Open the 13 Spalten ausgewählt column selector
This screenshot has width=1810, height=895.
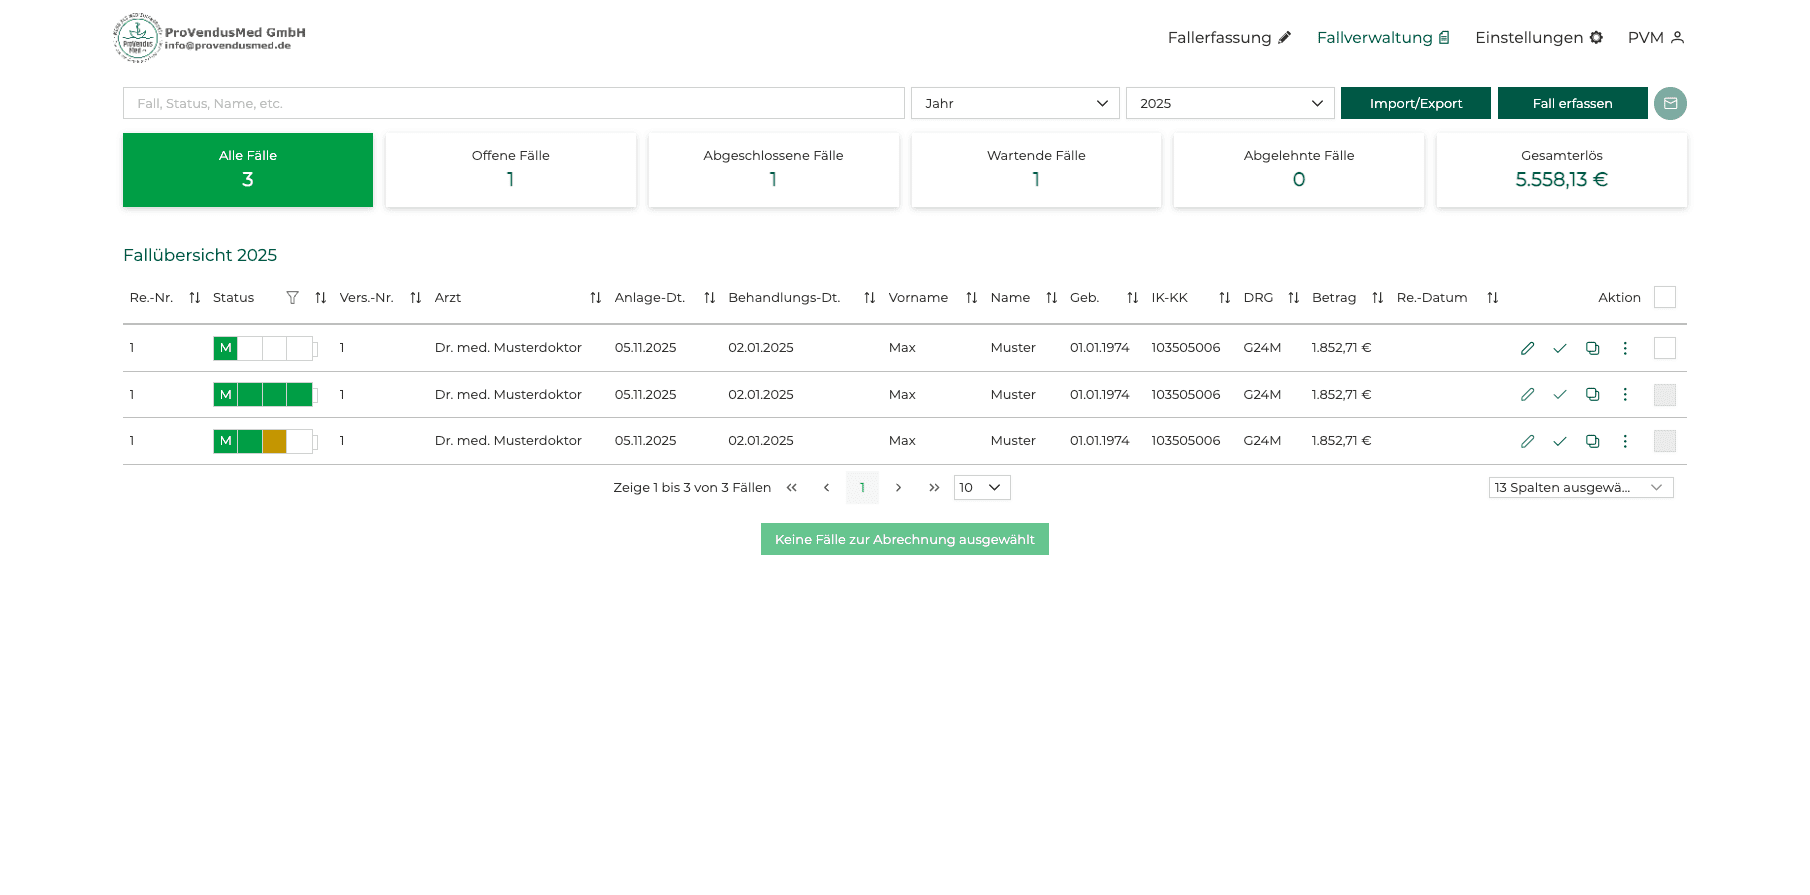1580,488
